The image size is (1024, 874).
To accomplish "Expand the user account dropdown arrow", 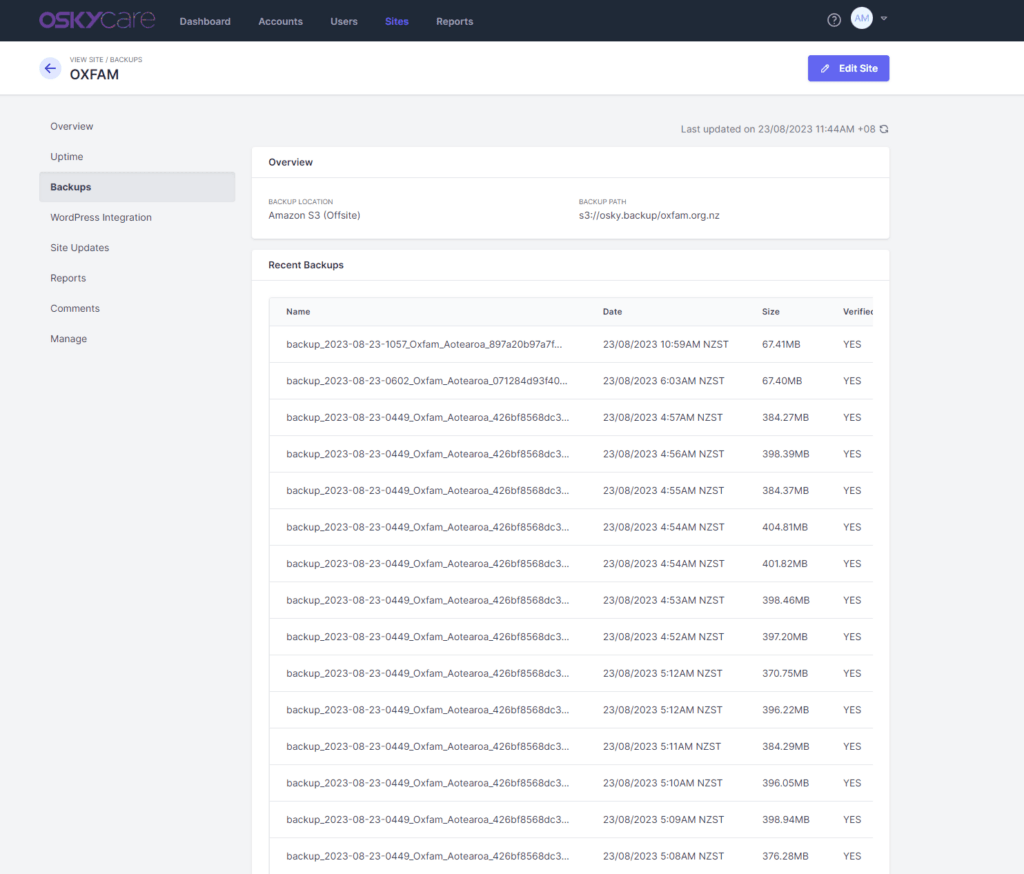I will [884, 19].
